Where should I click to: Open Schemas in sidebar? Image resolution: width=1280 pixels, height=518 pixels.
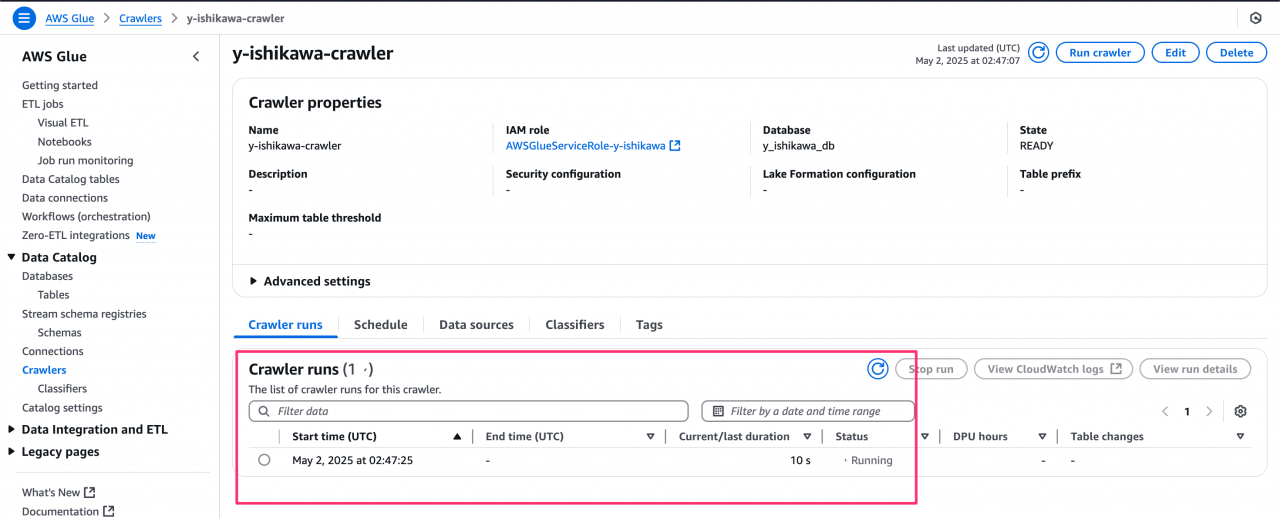pos(60,333)
